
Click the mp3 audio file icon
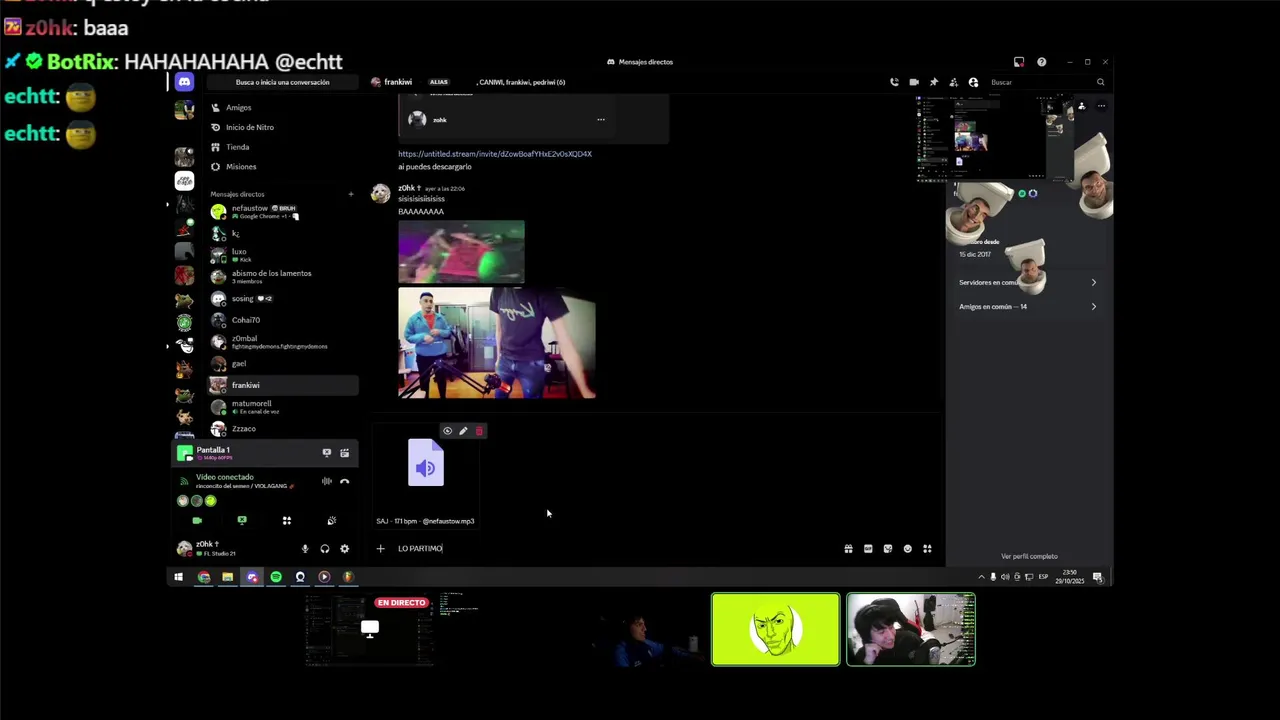[x=426, y=464]
